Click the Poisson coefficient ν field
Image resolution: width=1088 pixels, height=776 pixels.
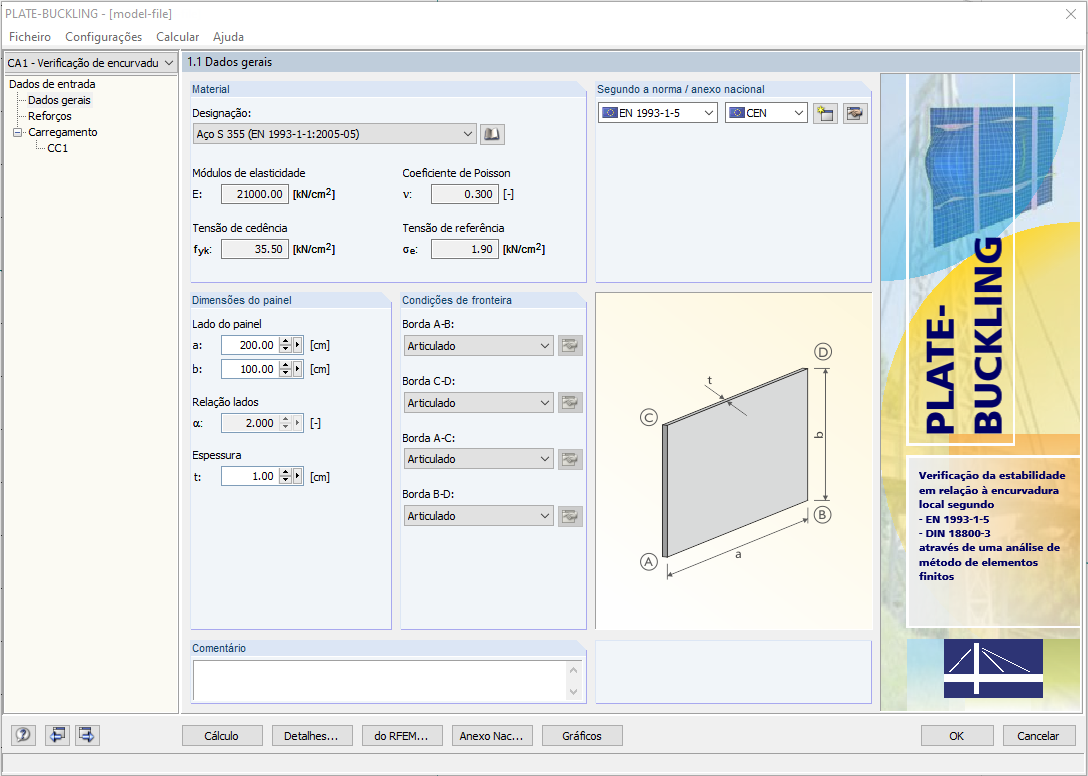(x=465, y=194)
